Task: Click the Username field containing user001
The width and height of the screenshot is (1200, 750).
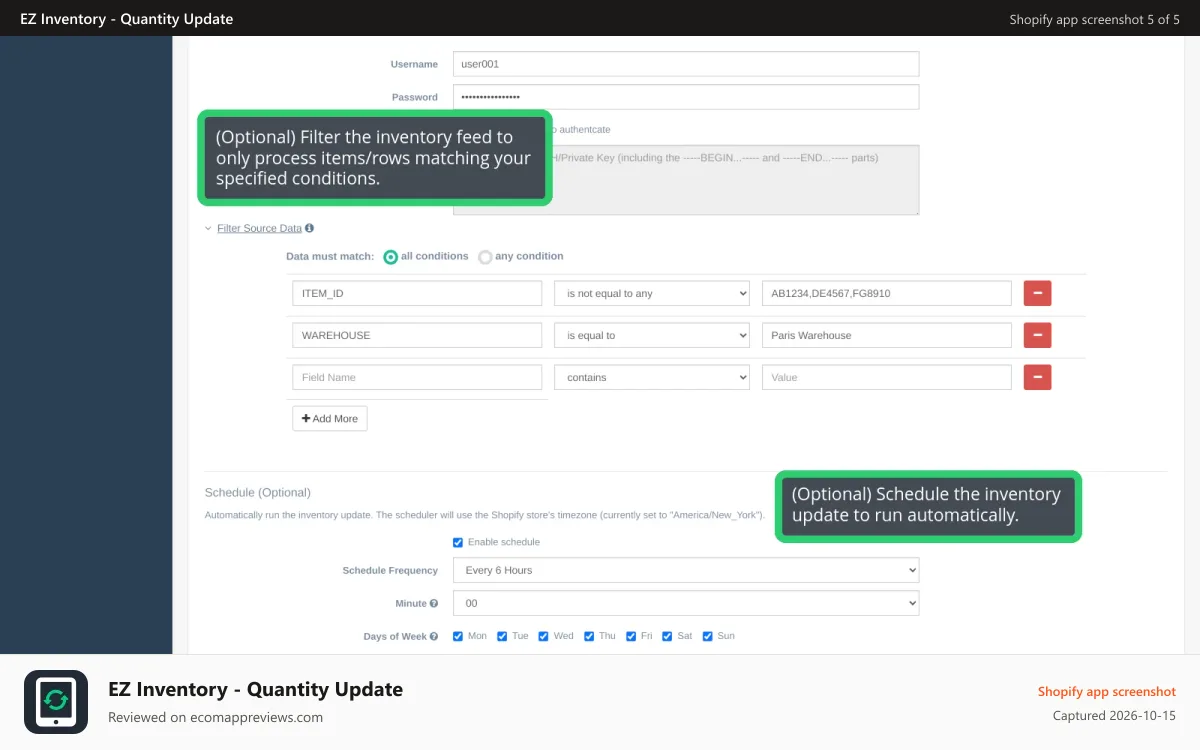Action: click(686, 64)
